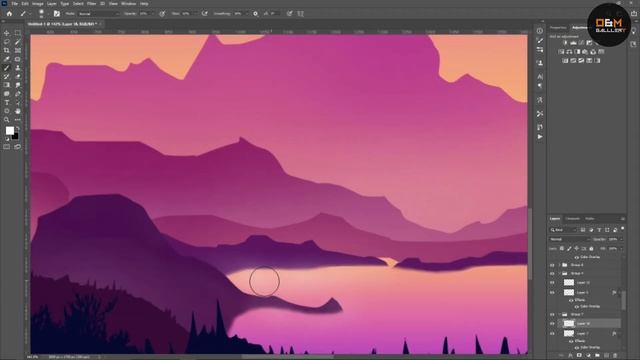Open the Filter menu

(91, 3)
